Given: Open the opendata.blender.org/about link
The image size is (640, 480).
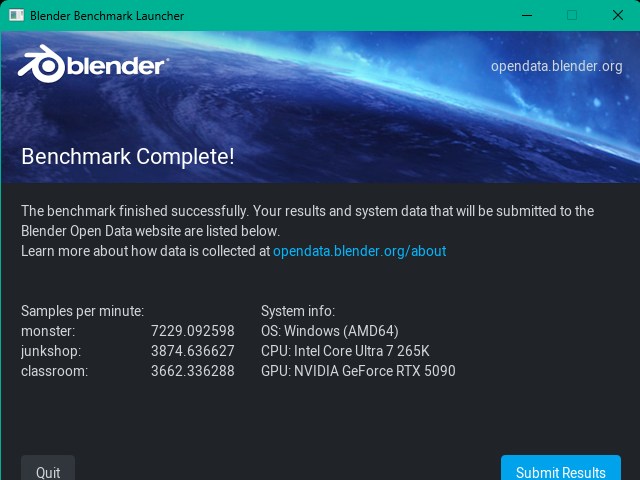Looking at the screenshot, I should (360, 251).
